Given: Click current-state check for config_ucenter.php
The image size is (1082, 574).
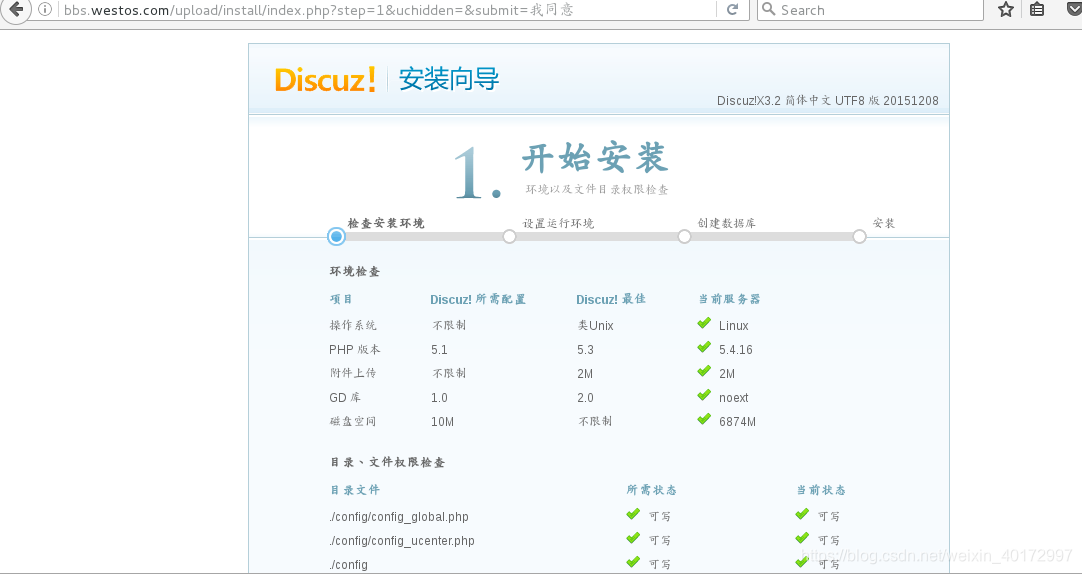Looking at the screenshot, I should click(x=802, y=539).
